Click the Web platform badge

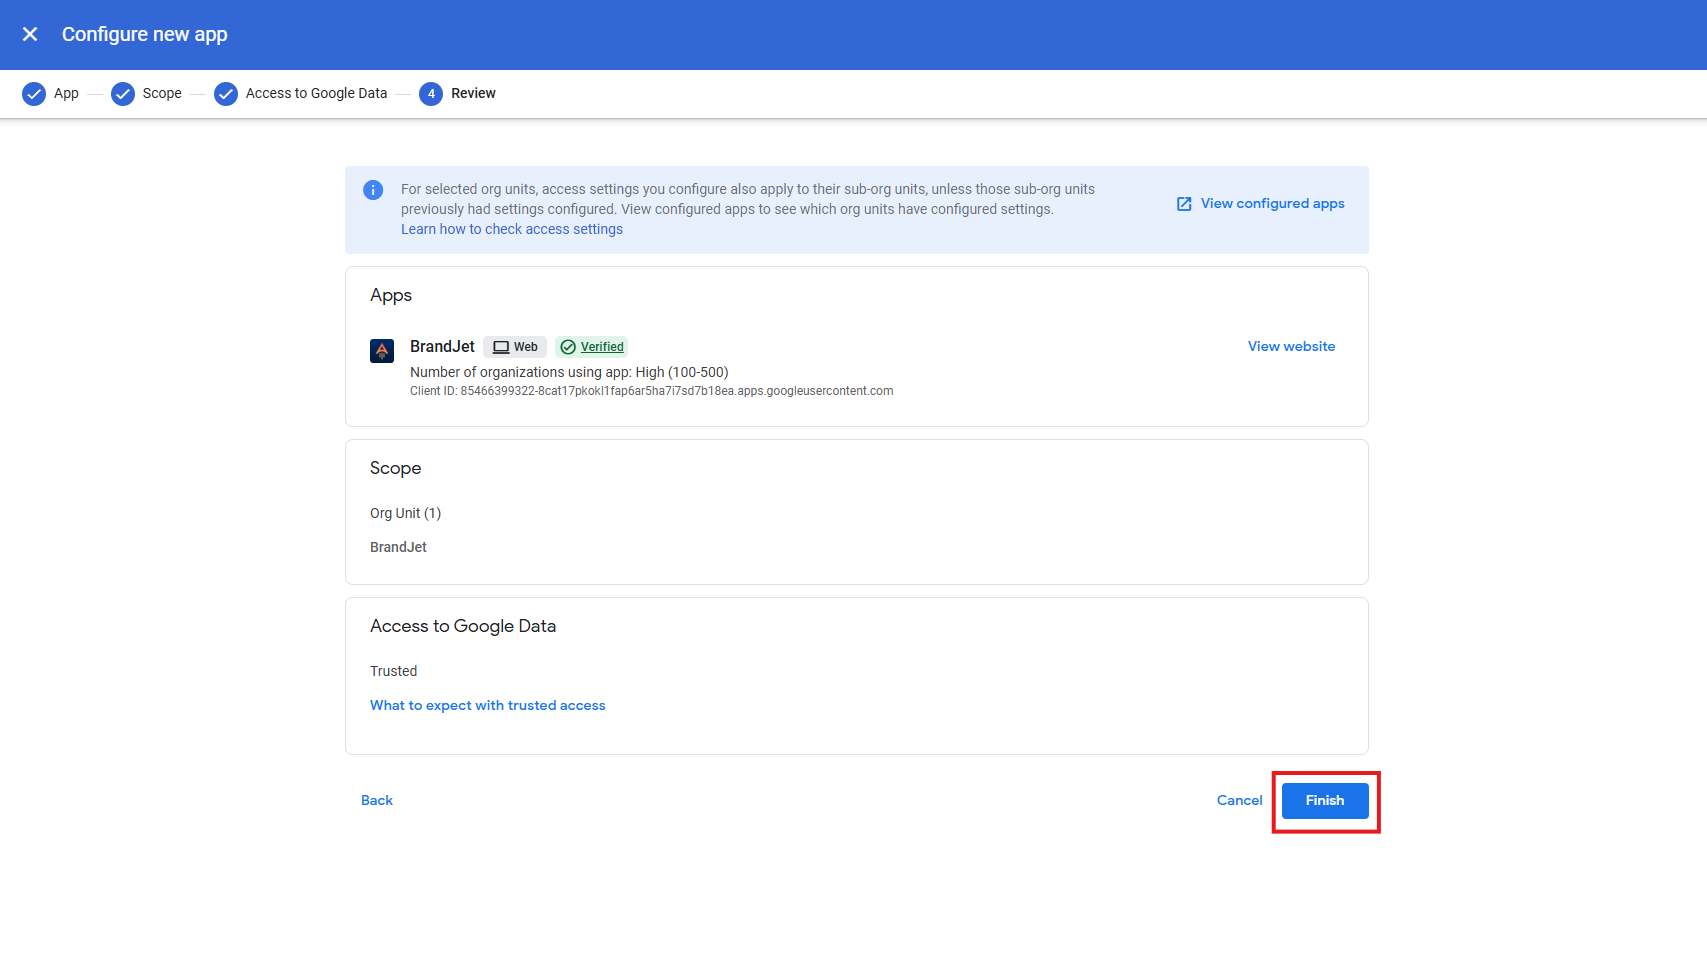point(515,347)
